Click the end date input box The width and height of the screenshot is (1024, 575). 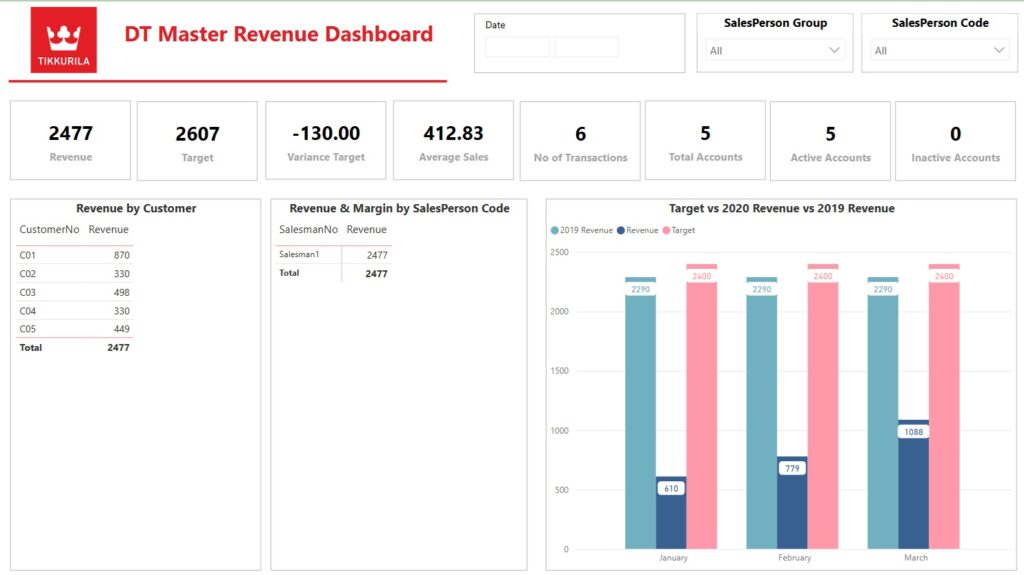(x=586, y=47)
